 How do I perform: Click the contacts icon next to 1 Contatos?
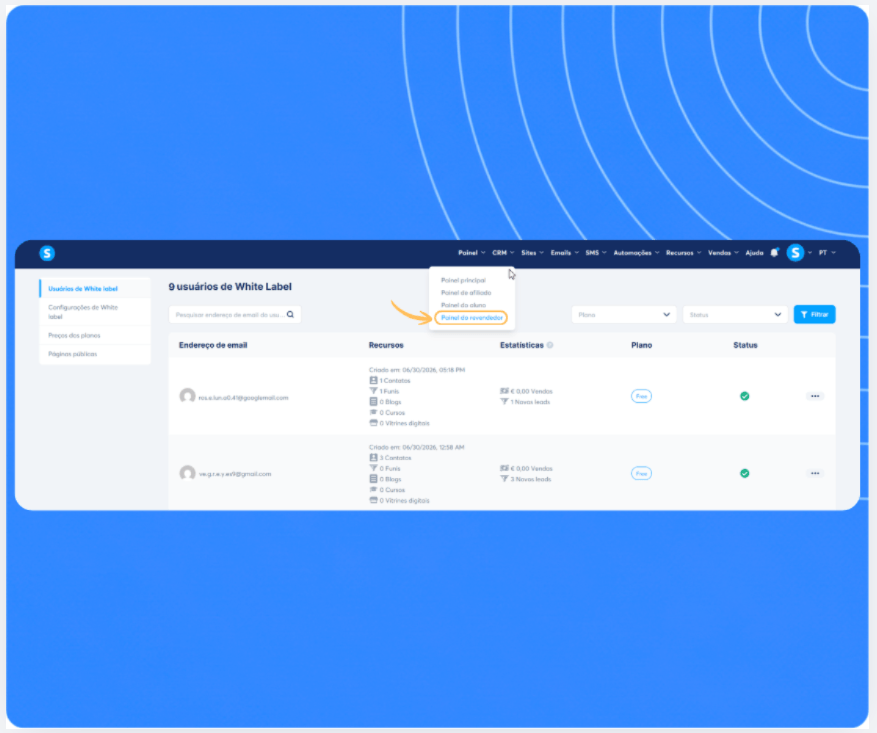[373, 380]
